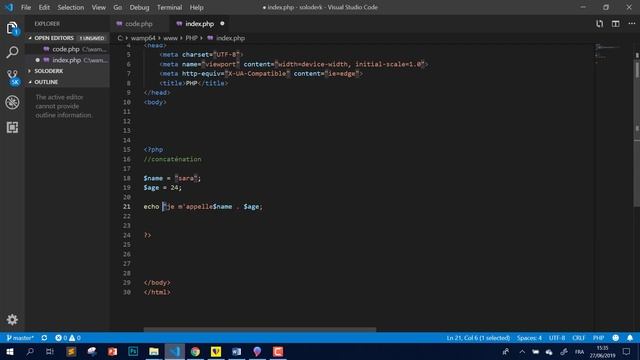
Task: Open the Explorer view in activity bar
Action: click(x=12, y=29)
